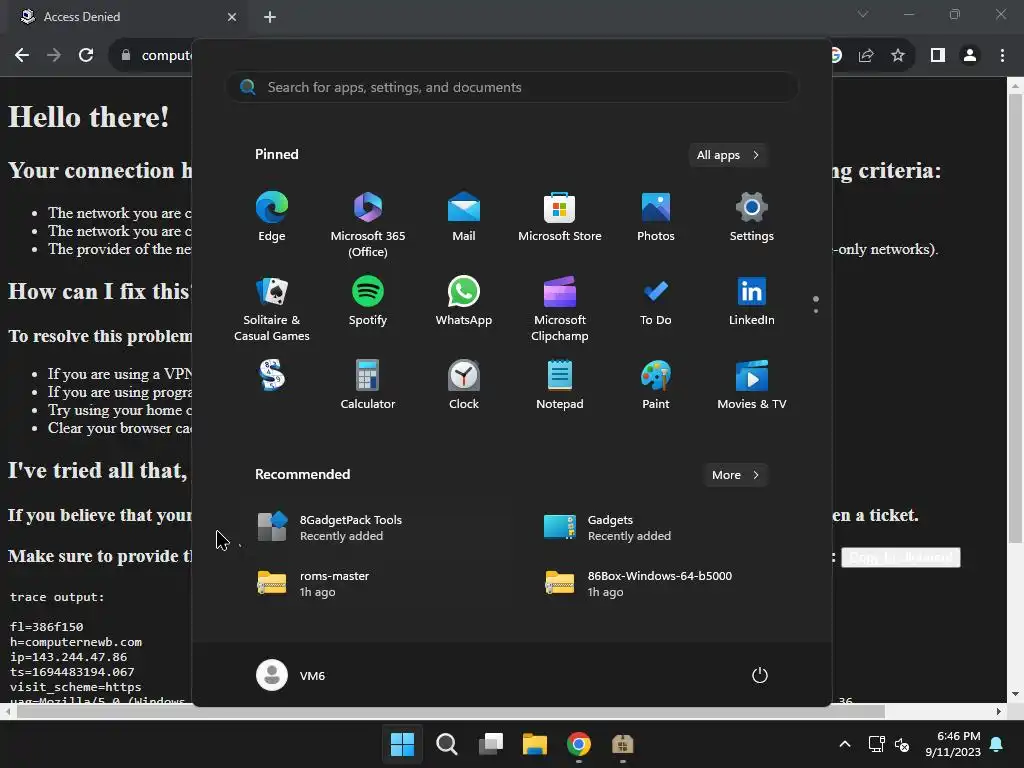The width and height of the screenshot is (1024, 768).
Task: Open a new Chrome tab
Action: point(270,17)
